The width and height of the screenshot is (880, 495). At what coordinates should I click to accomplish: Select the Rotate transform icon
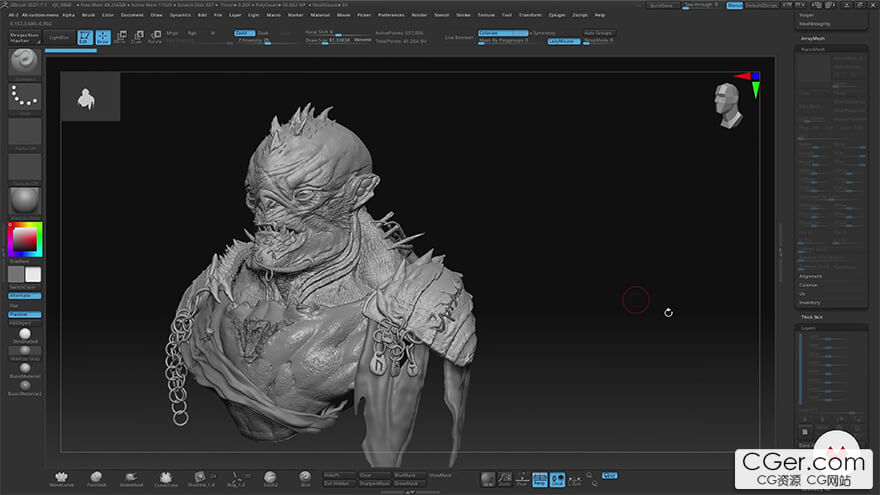pos(154,38)
